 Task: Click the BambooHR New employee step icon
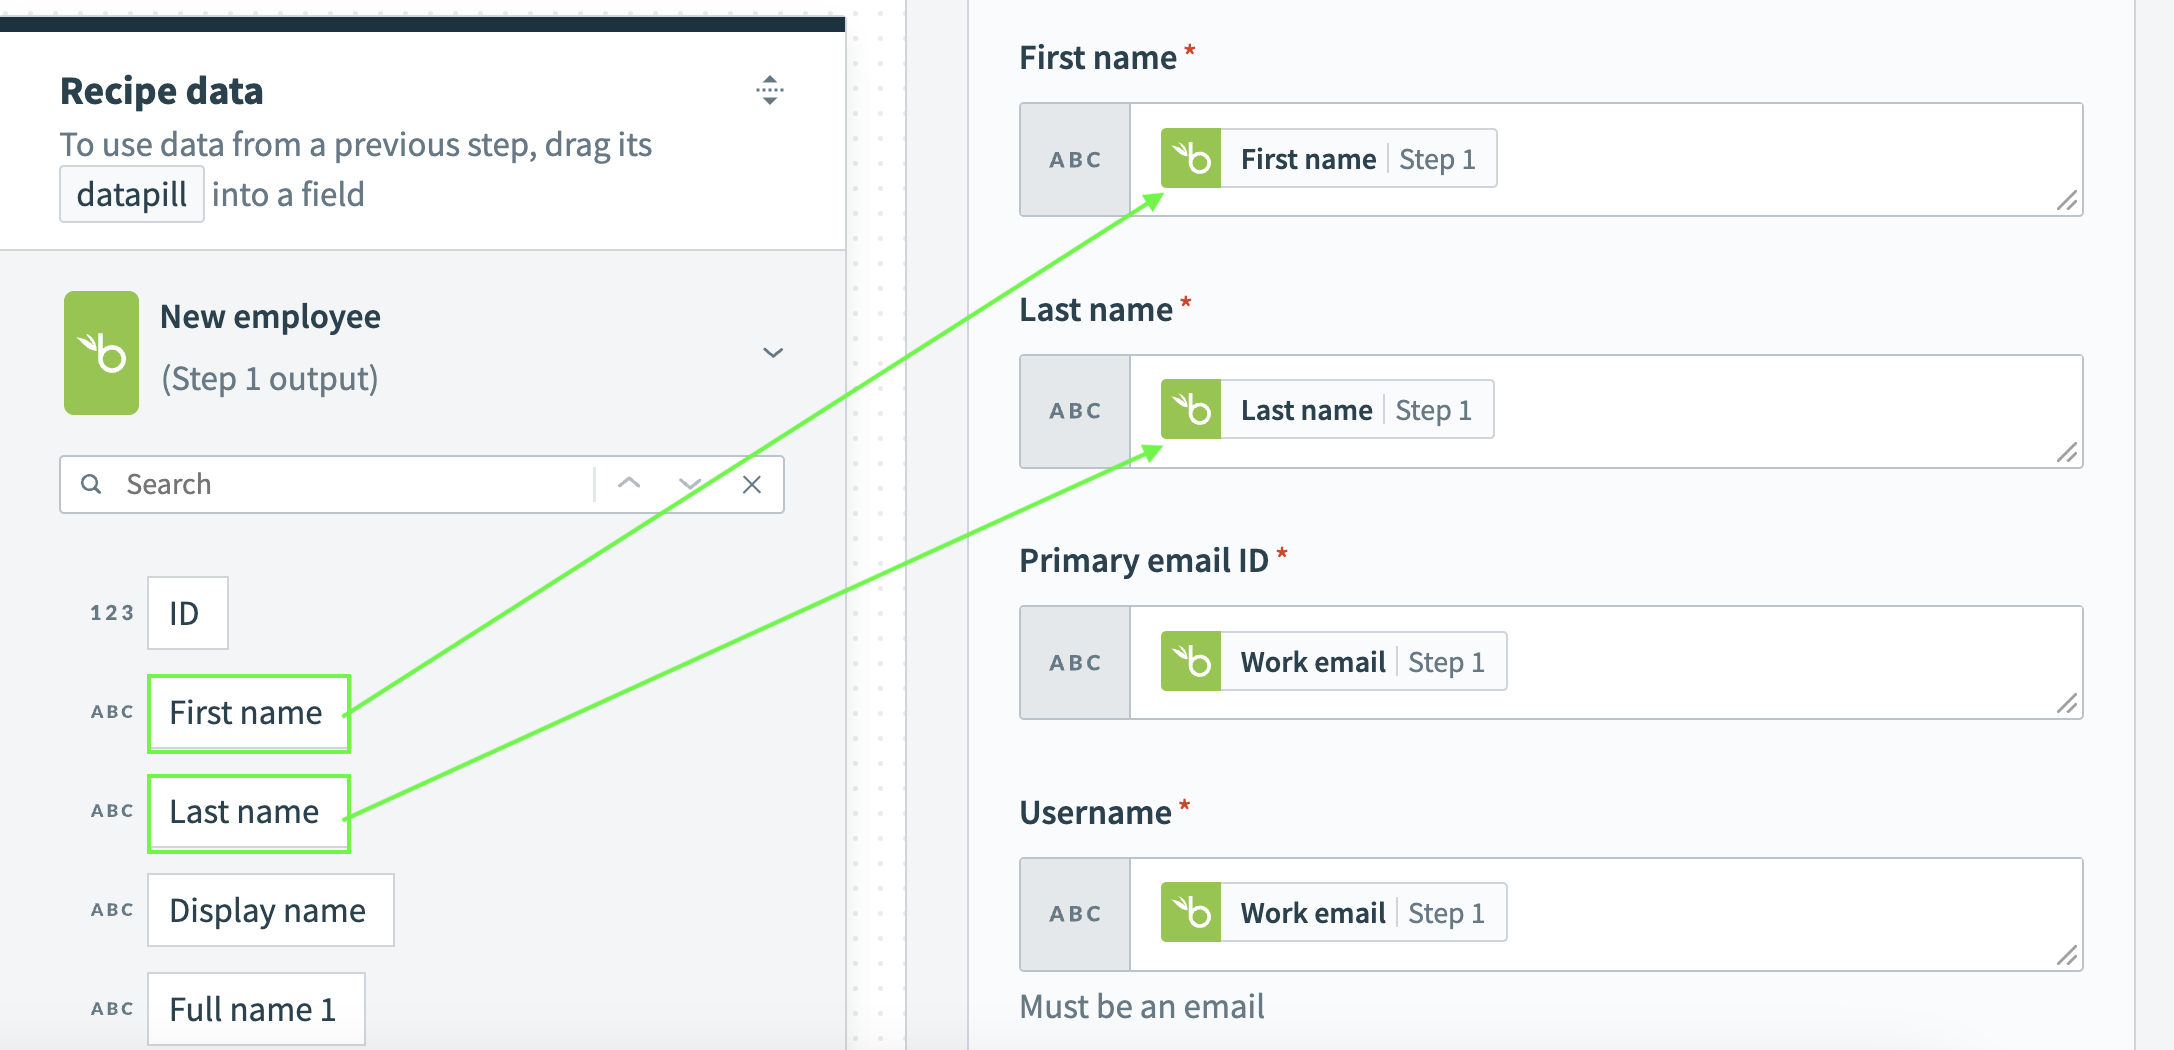[x=101, y=353]
